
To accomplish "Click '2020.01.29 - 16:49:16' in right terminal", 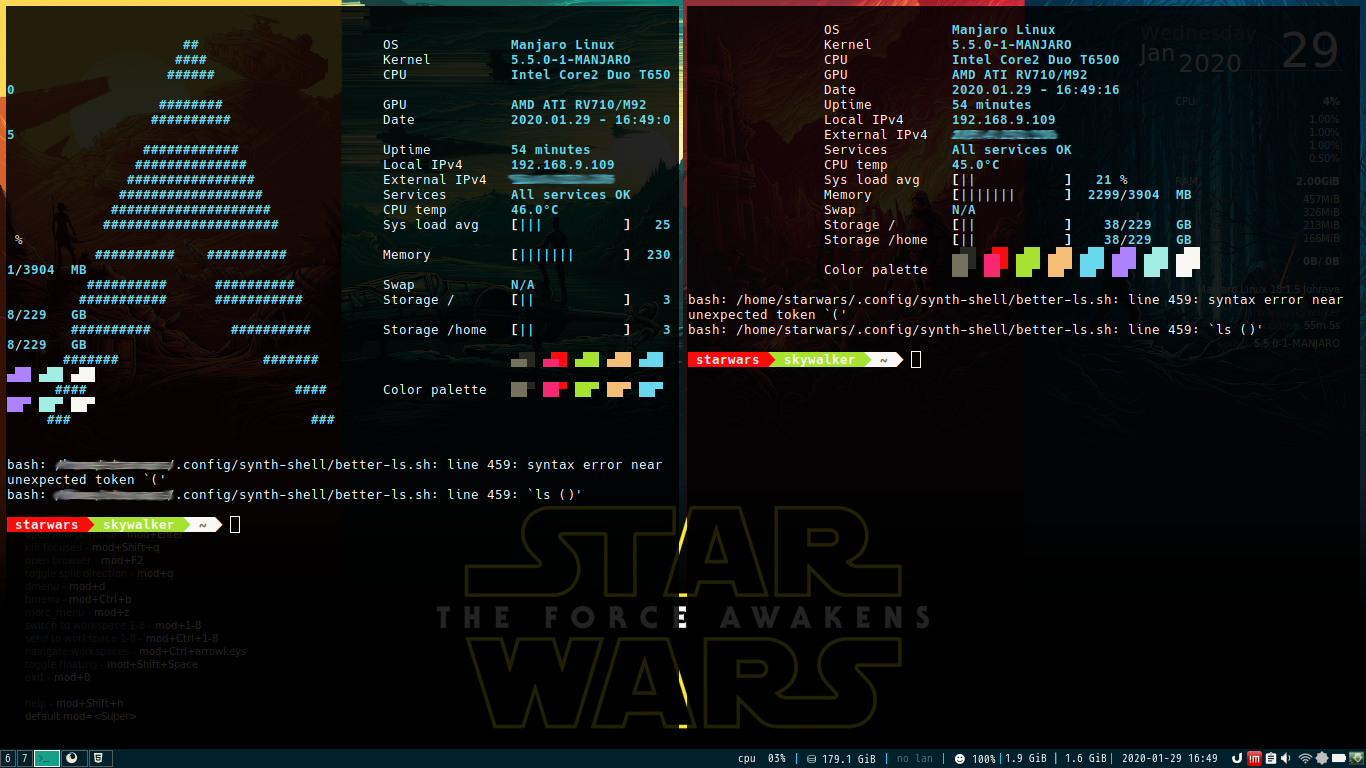I will click(x=1036, y=90).
